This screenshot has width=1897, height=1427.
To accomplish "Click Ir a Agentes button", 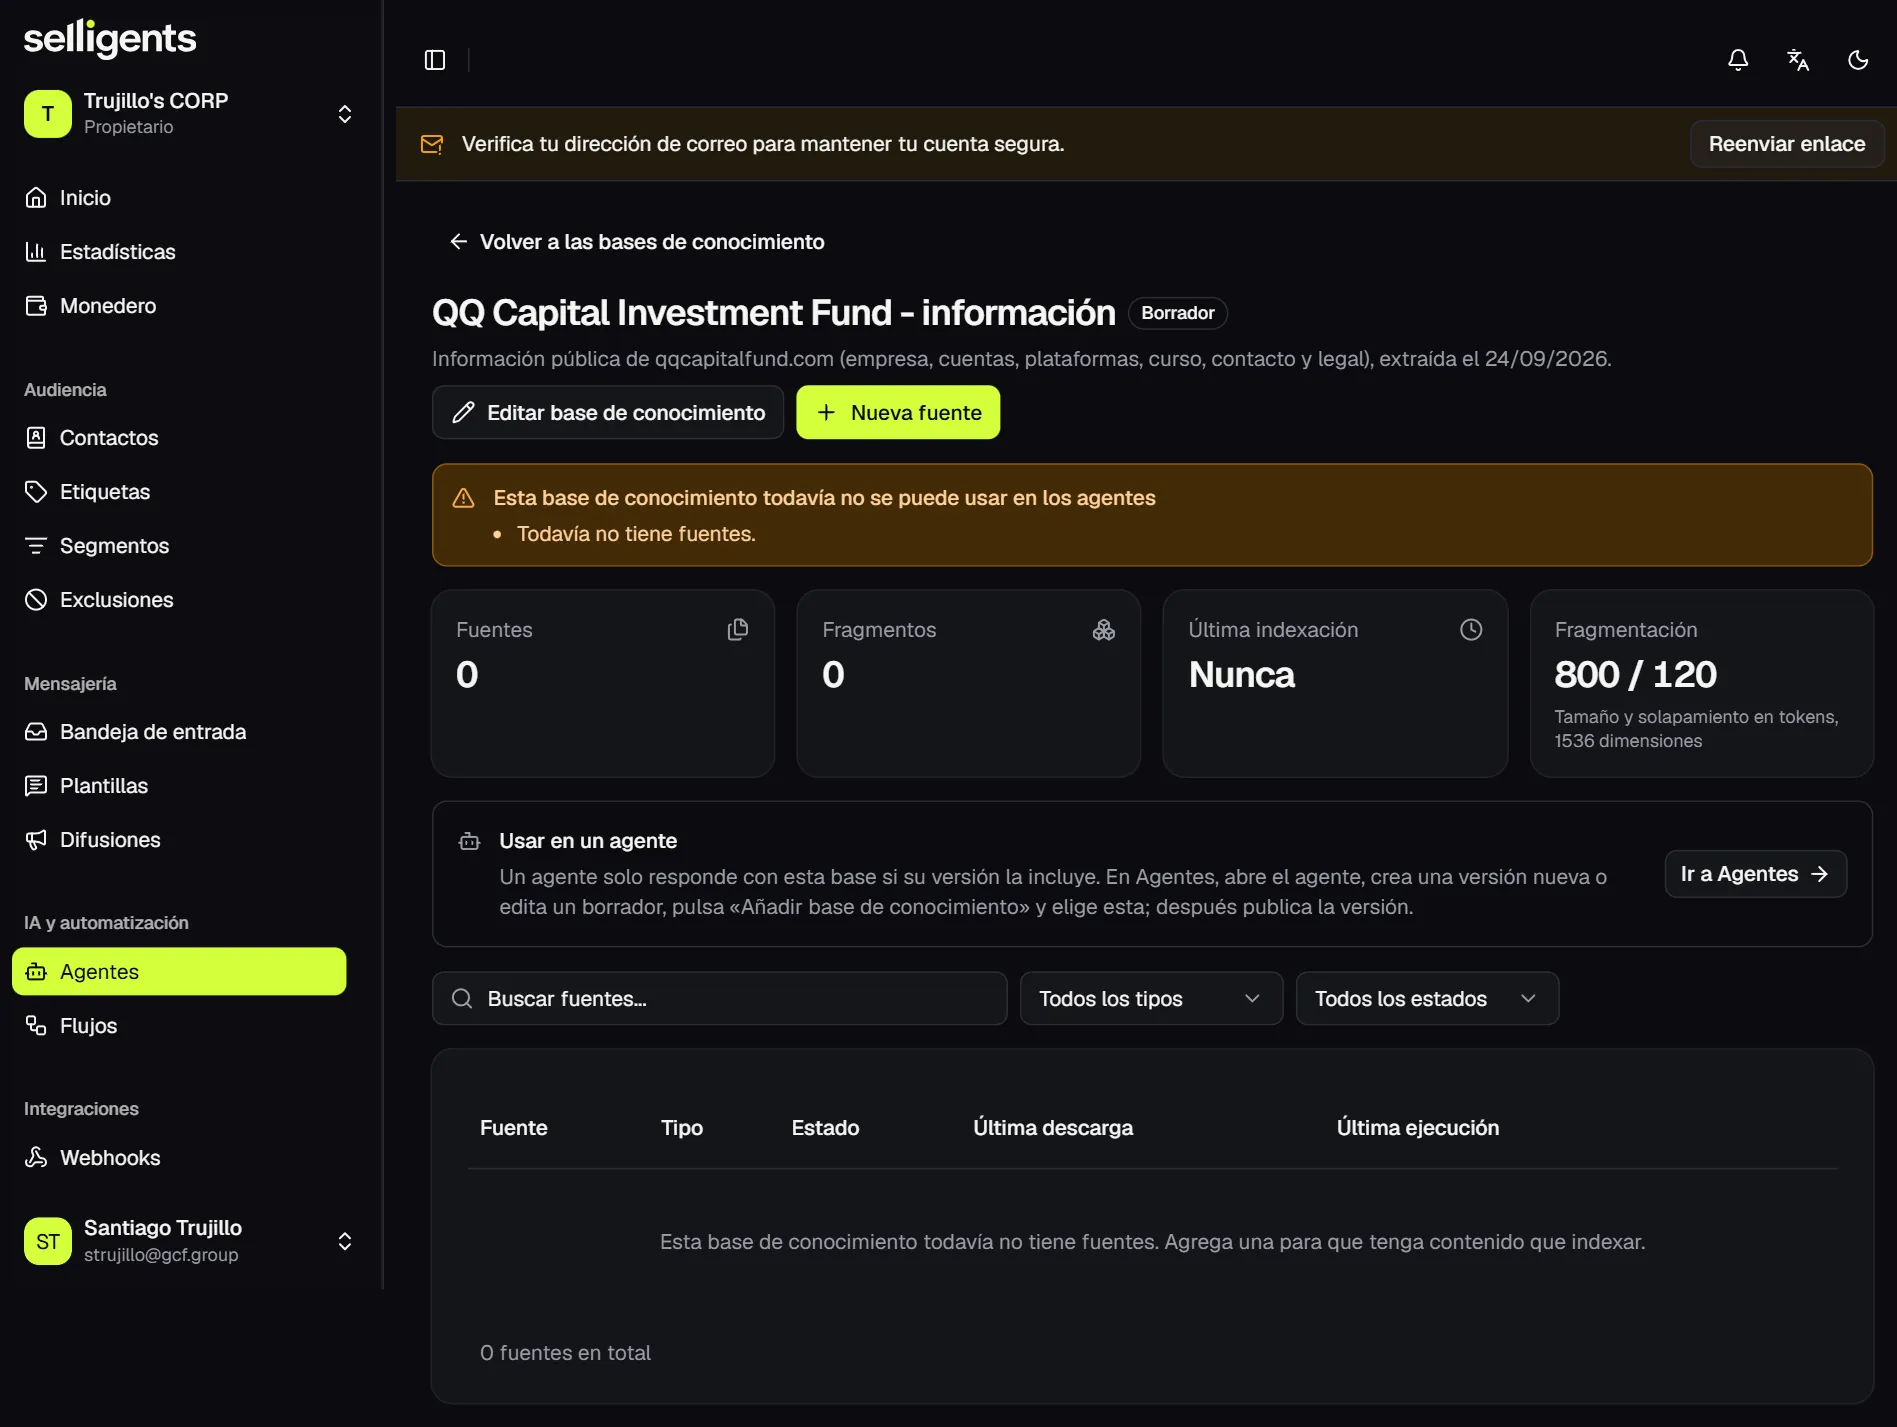I will [x=1755, y=874].
